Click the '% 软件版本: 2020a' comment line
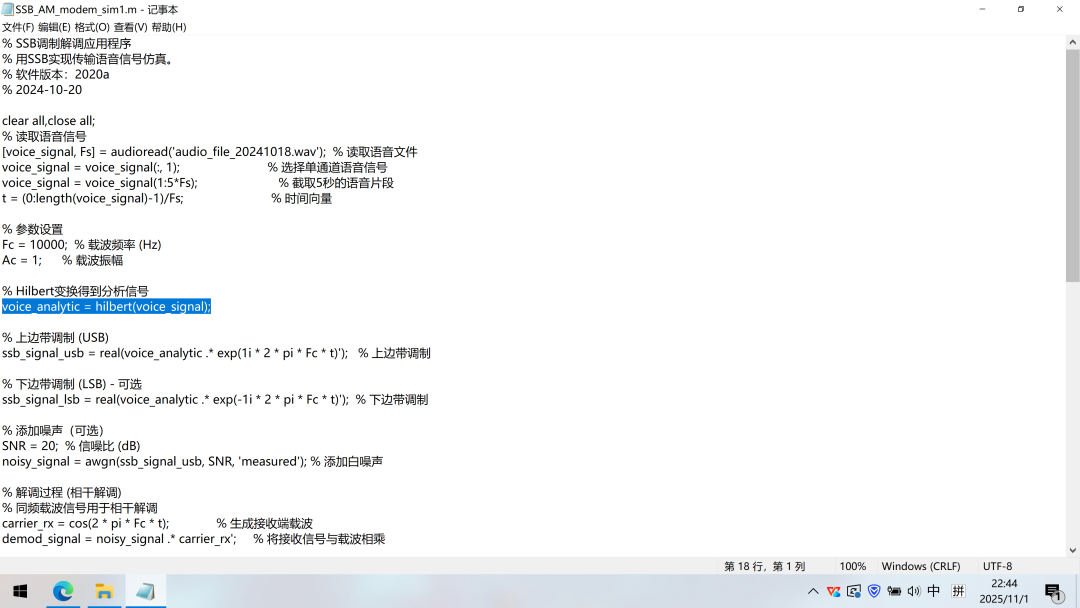This screenshot has height=608, width=1080. [x=55, y=74]
